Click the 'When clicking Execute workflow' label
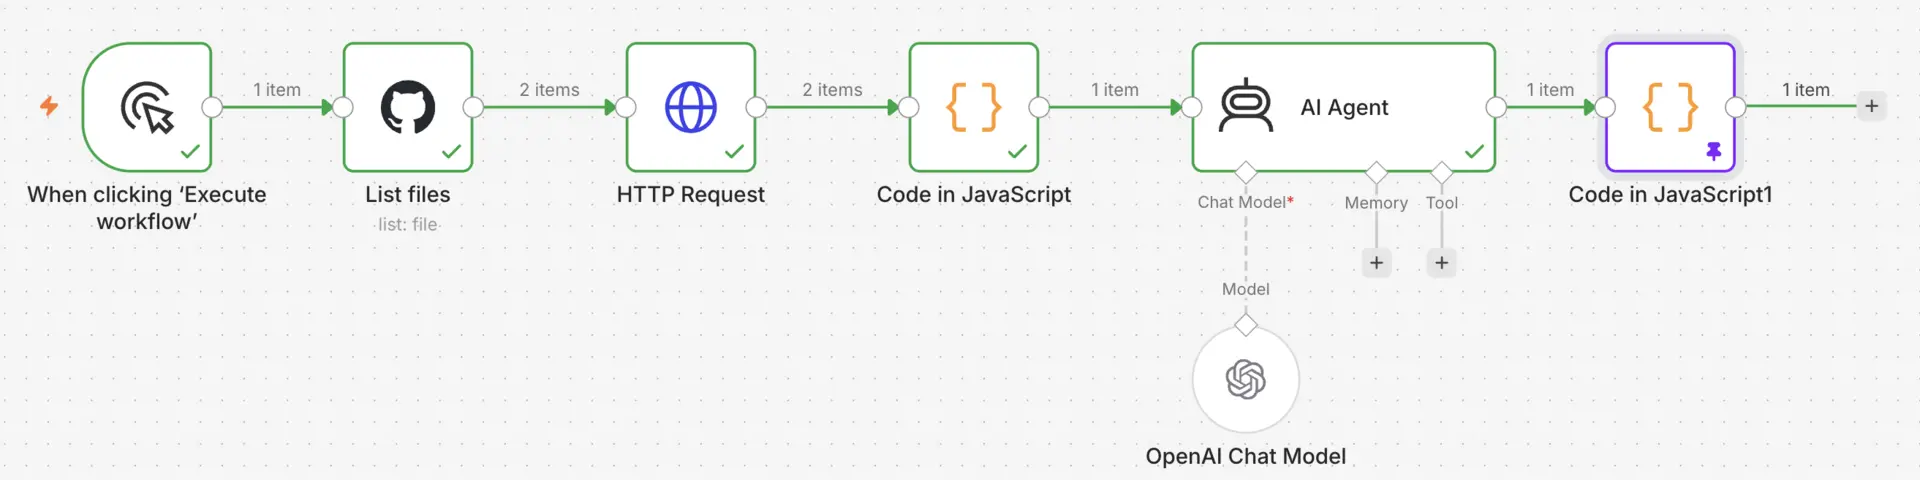Screen dimensions: 1920x480 tap(147, 208)
